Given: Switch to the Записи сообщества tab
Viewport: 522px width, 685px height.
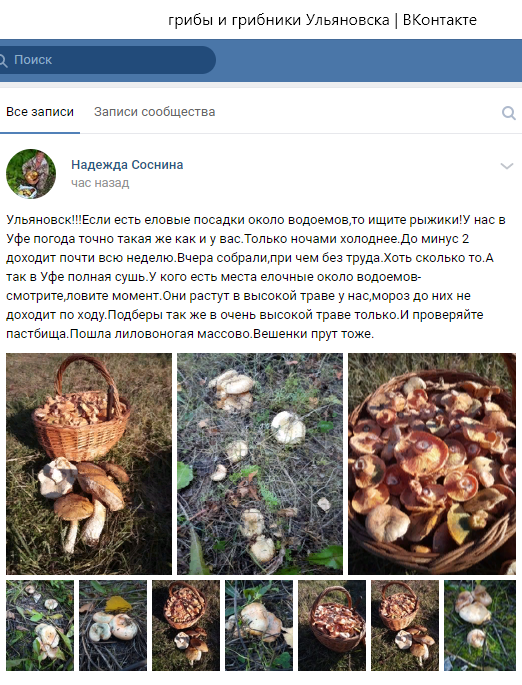Looking at the screenshot, I should coord(155,112).
